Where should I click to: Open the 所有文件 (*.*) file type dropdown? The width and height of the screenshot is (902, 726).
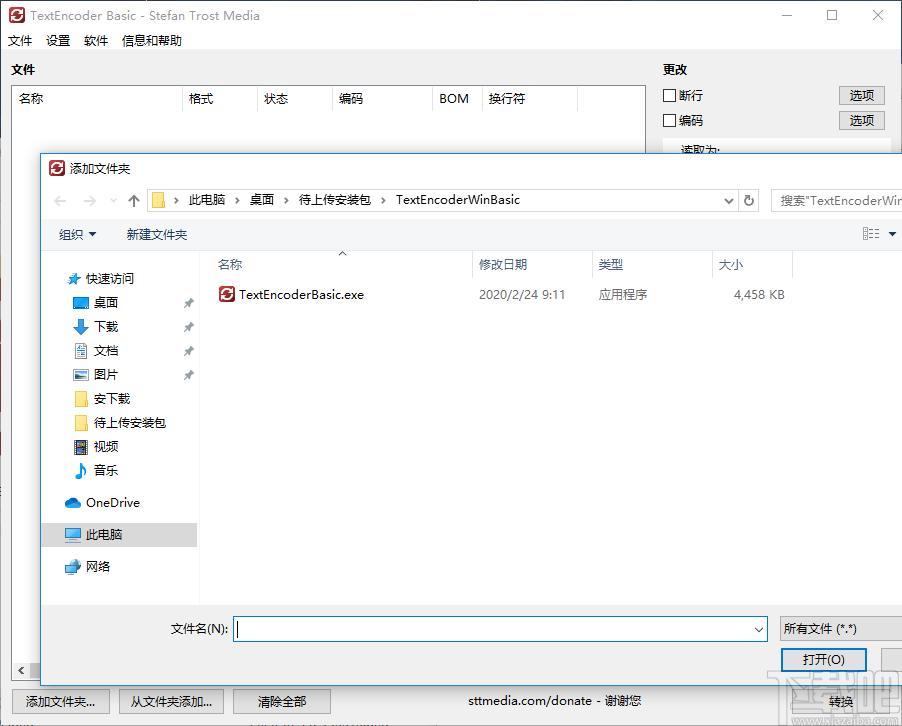[841, 629]
